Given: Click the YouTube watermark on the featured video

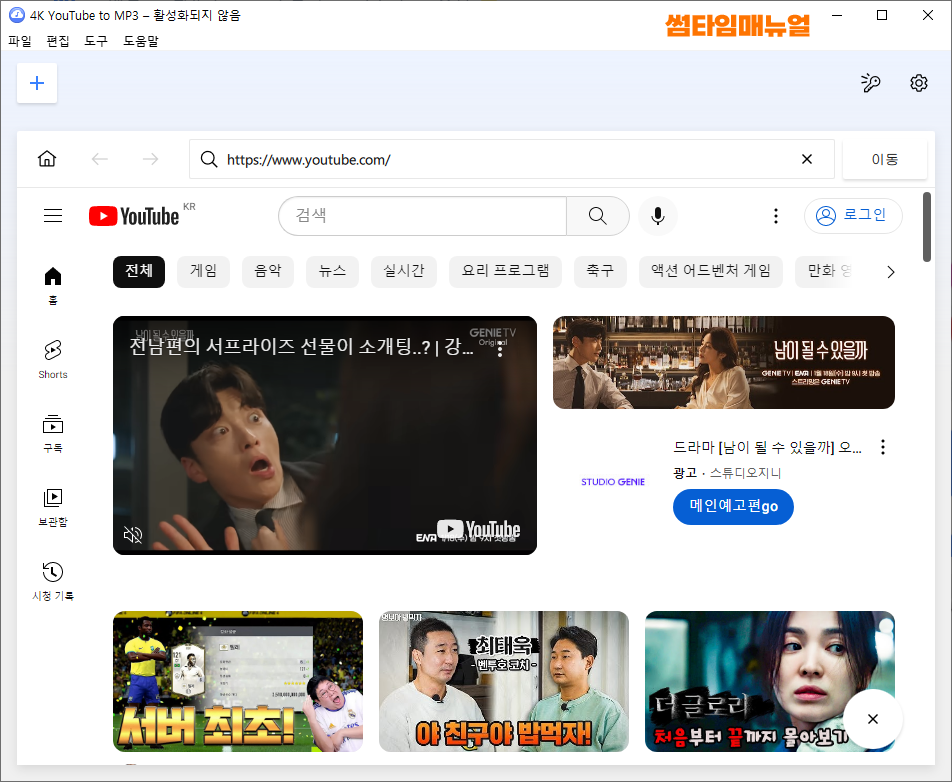Looking at the screenshot, I should coord(478,529).
